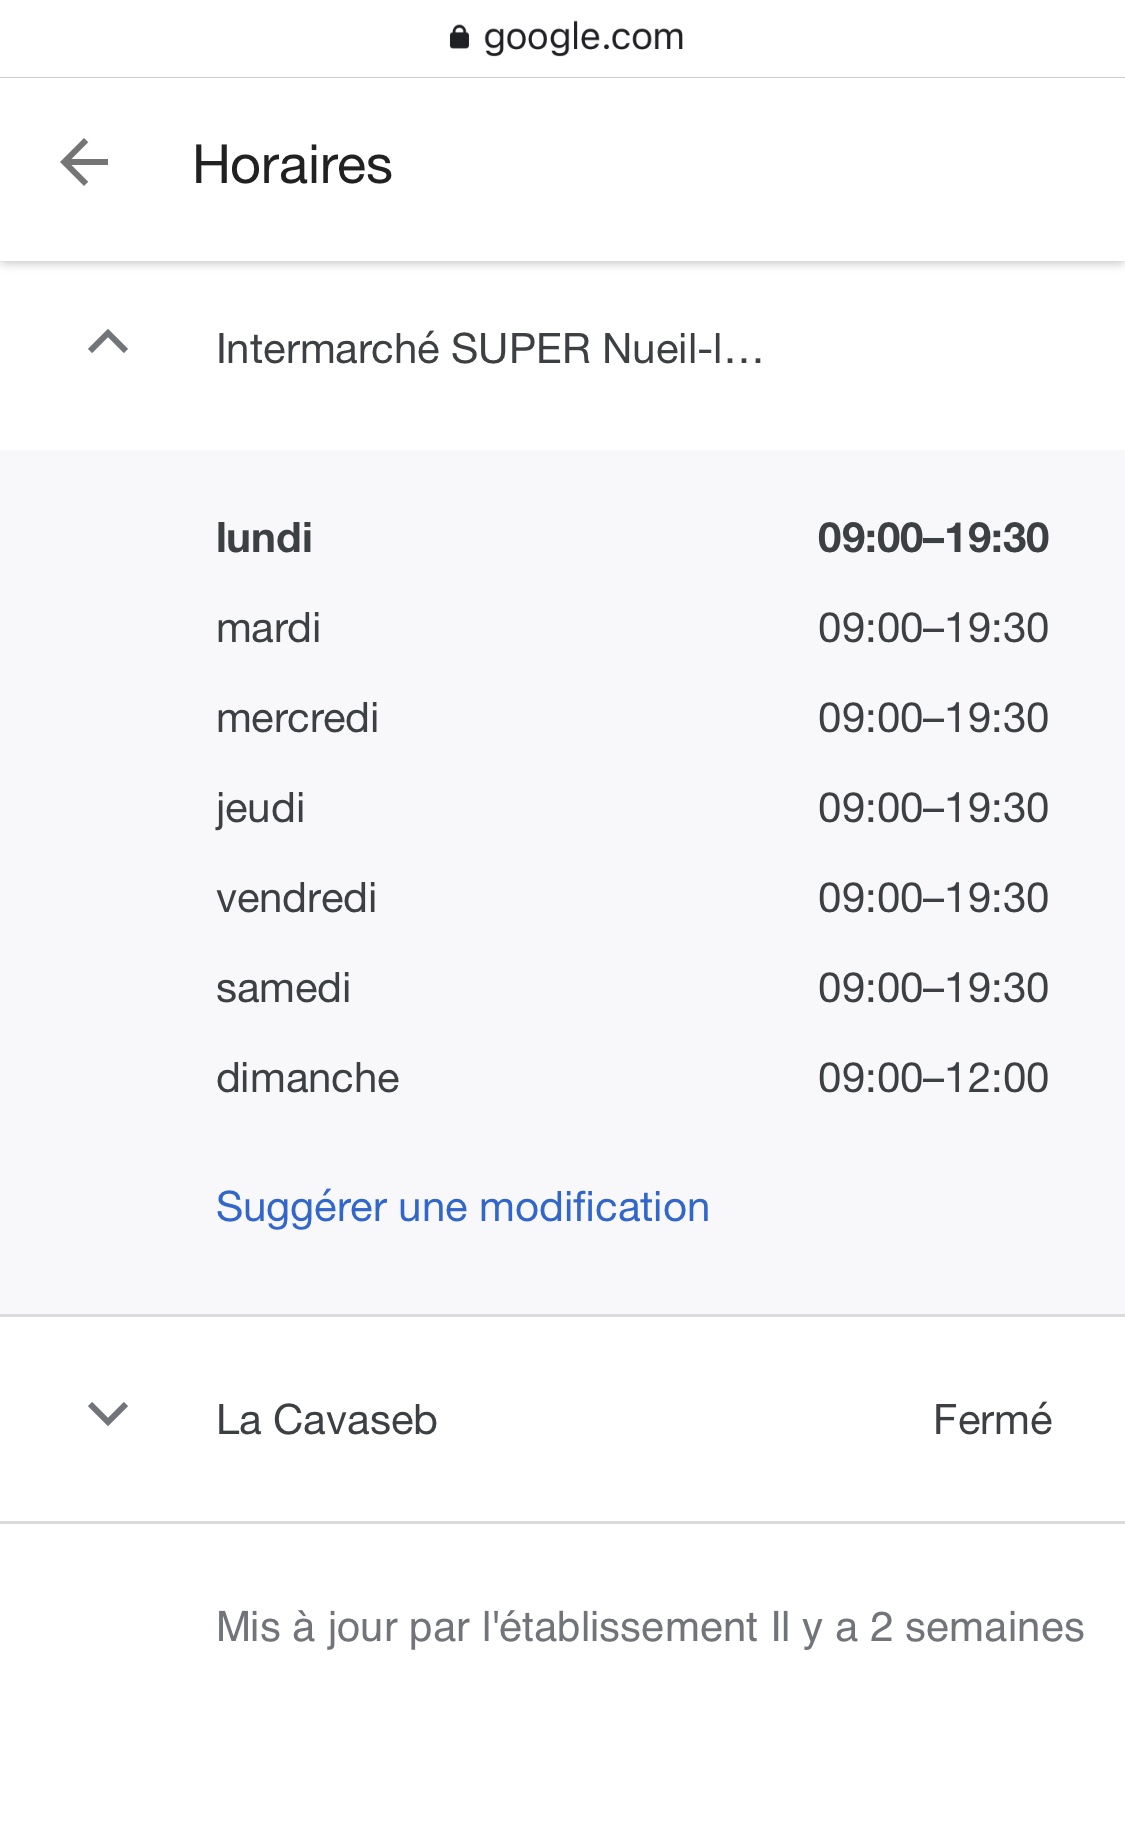
Task: Tap the back arrow icon
Action: 85,163
